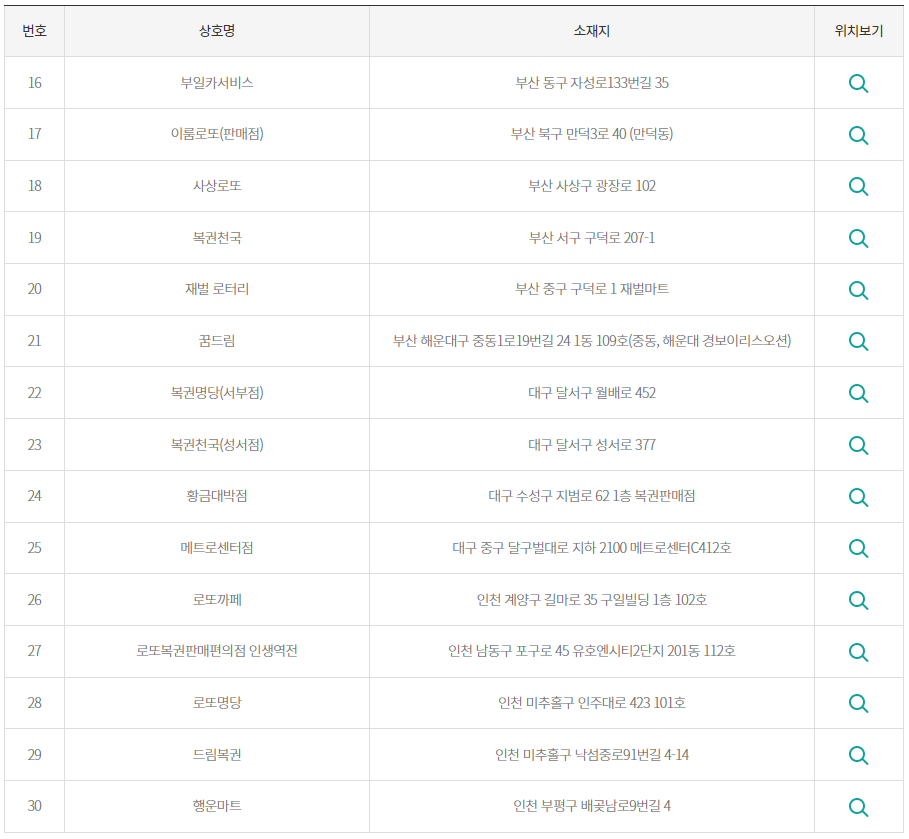Click store name 로또명당
The height and width of the screenshot is (839, 909).
217,702
